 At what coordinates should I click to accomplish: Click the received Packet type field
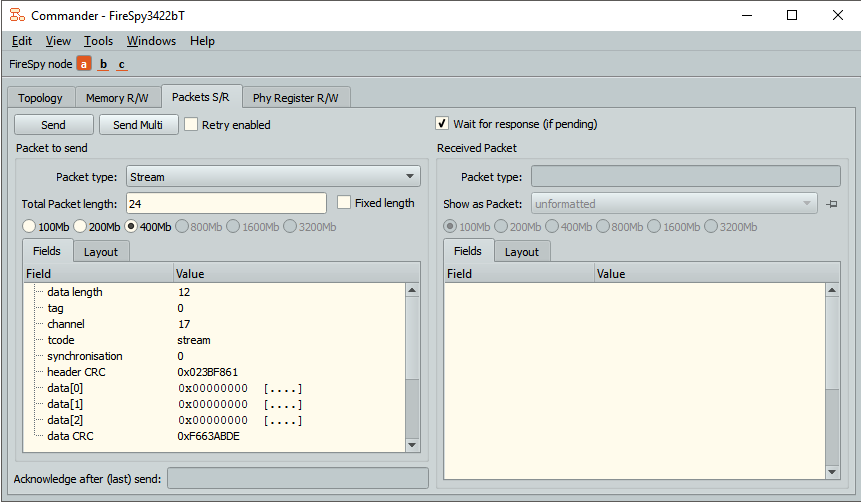(686, 176)
